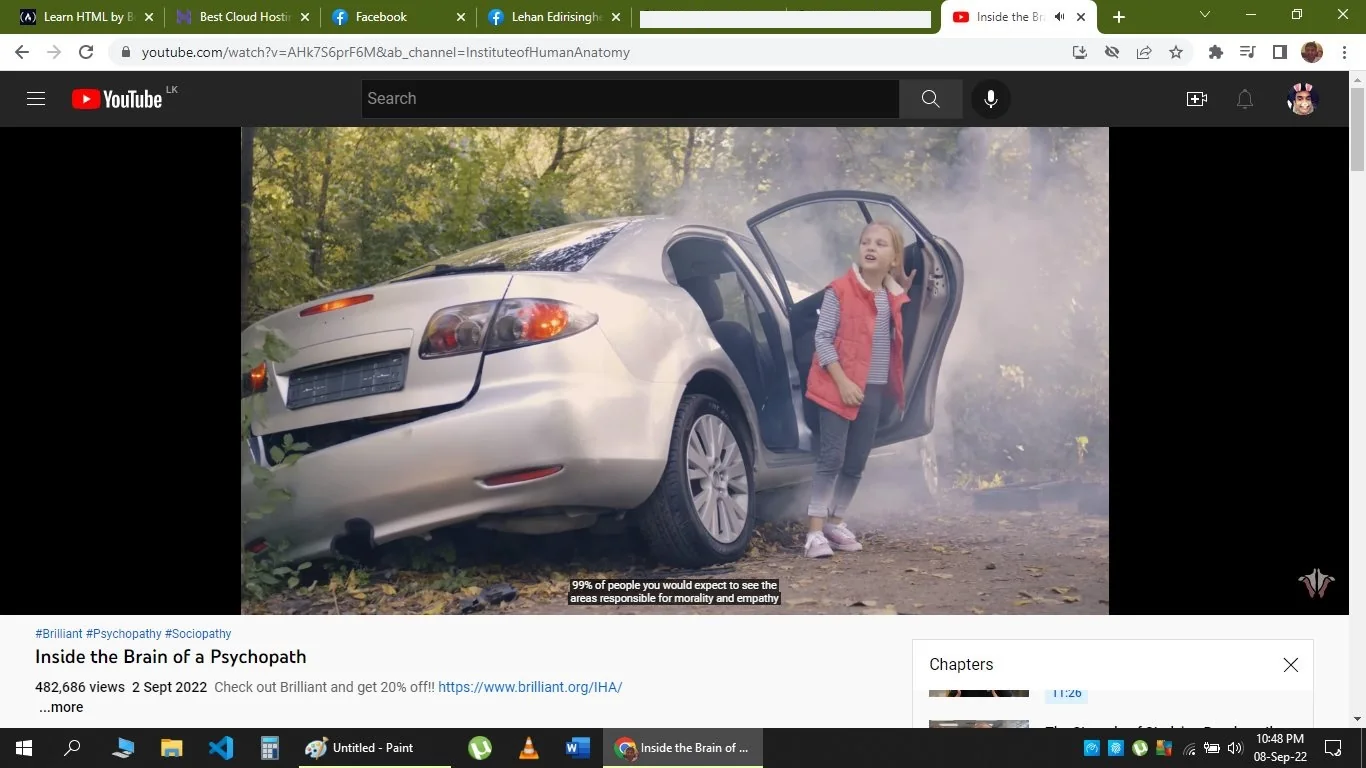
Task: Open VLC media player from taskbar
Action: [529, 748]
